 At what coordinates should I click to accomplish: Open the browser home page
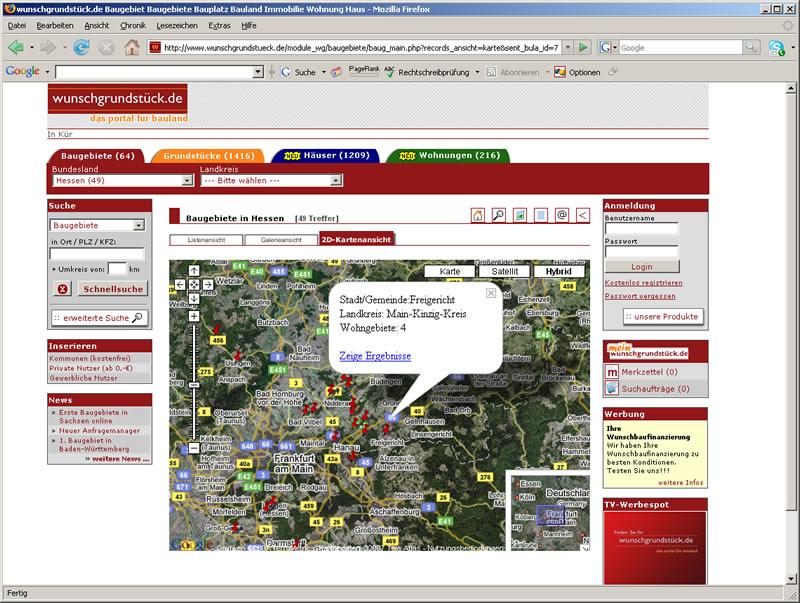(132, 48)
